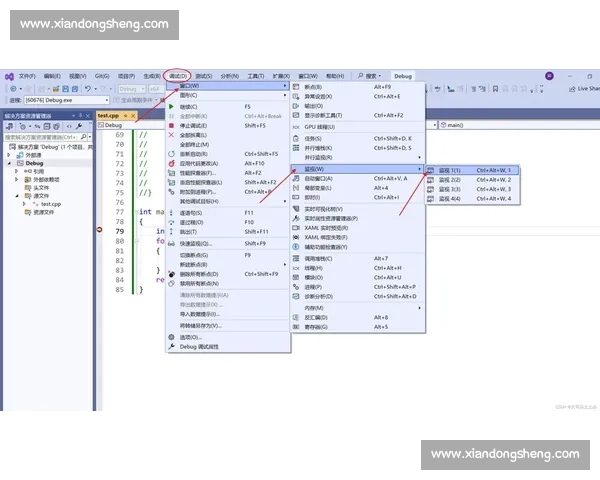Click Save All icon in main toolbar
600x480 pixels.
click(x=75, y=89)
